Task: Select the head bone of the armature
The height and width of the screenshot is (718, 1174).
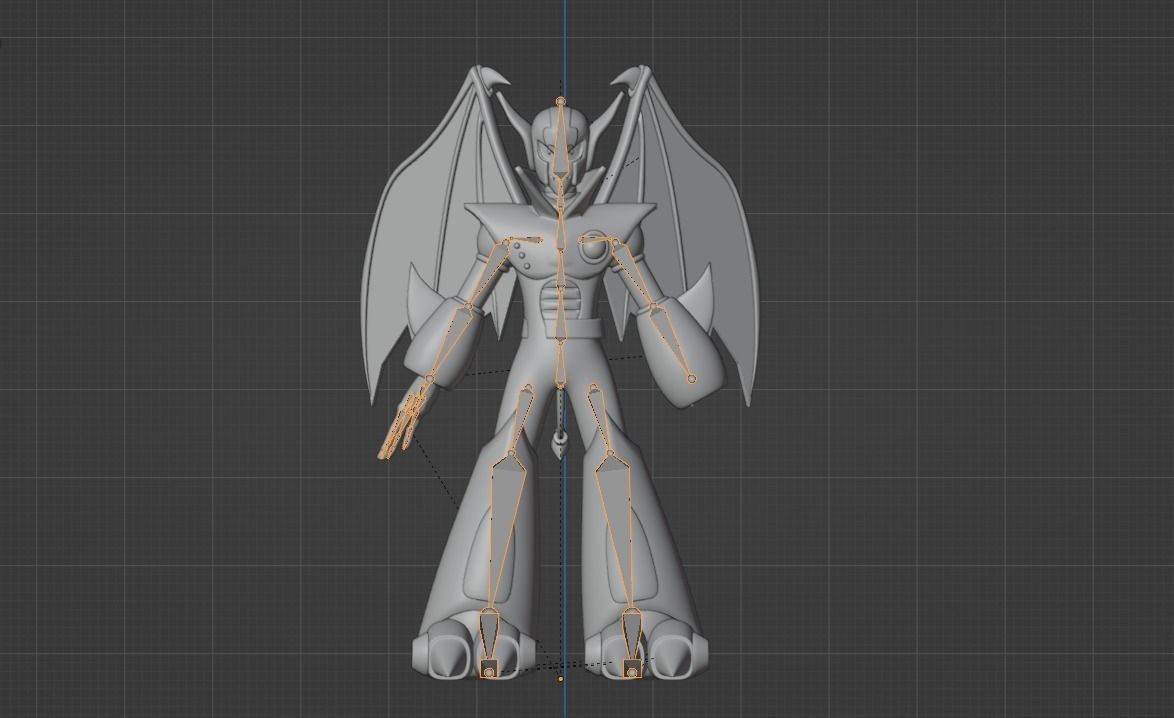Action: click(x=560, y=142)
